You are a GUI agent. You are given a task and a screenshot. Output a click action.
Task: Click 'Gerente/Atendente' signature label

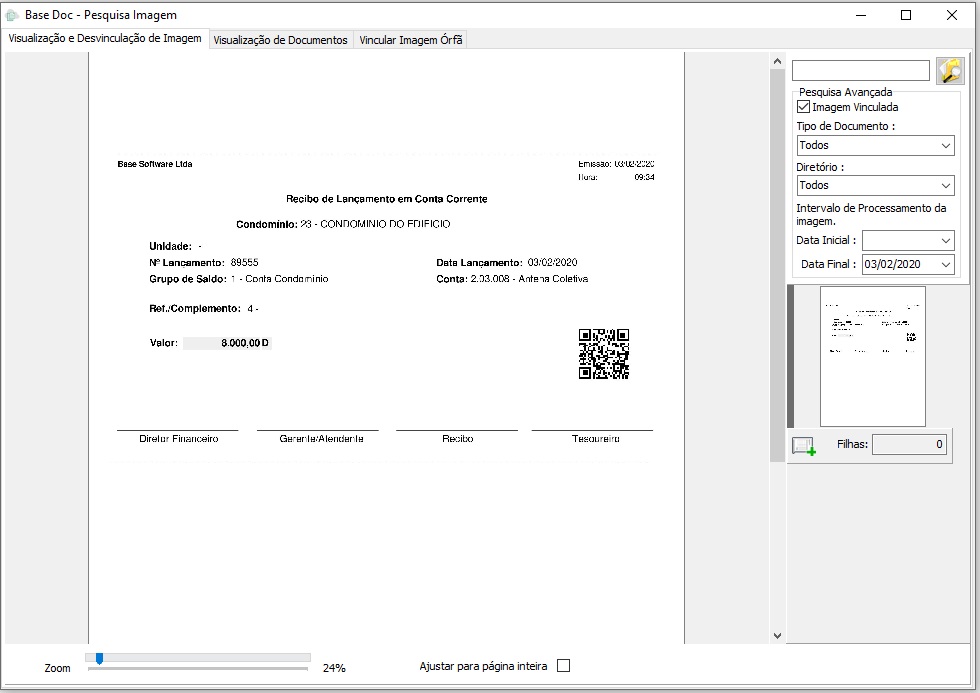click(x=321, y=439)
